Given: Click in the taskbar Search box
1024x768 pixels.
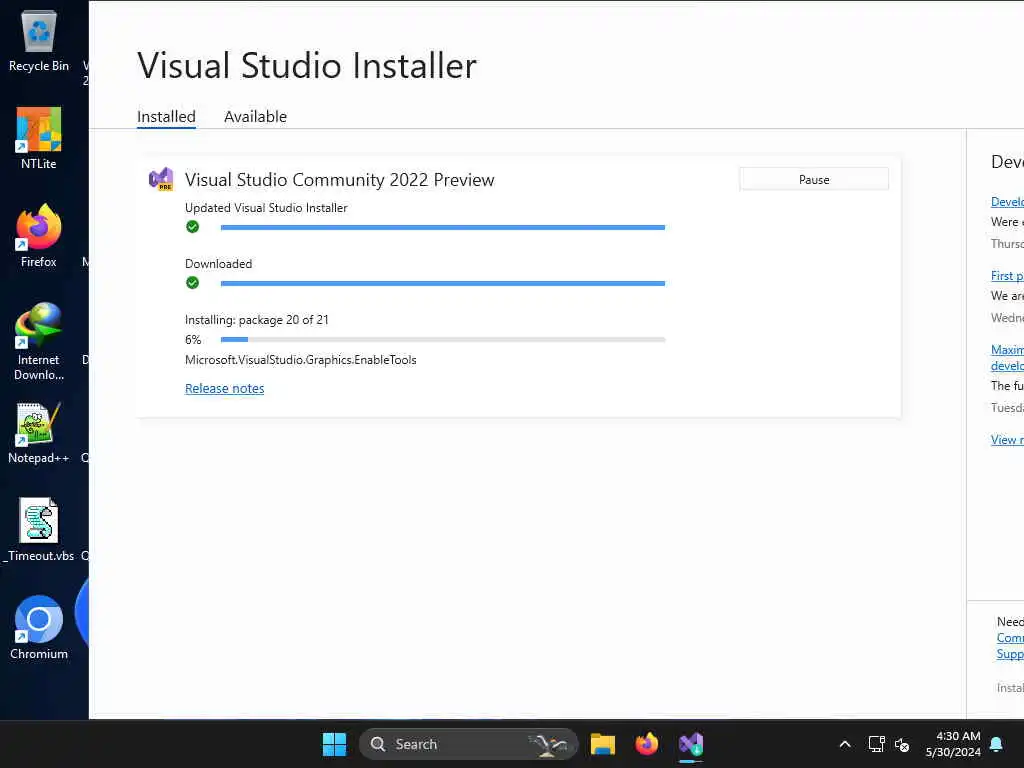Looking at the screenshot, I should [468, 744].
